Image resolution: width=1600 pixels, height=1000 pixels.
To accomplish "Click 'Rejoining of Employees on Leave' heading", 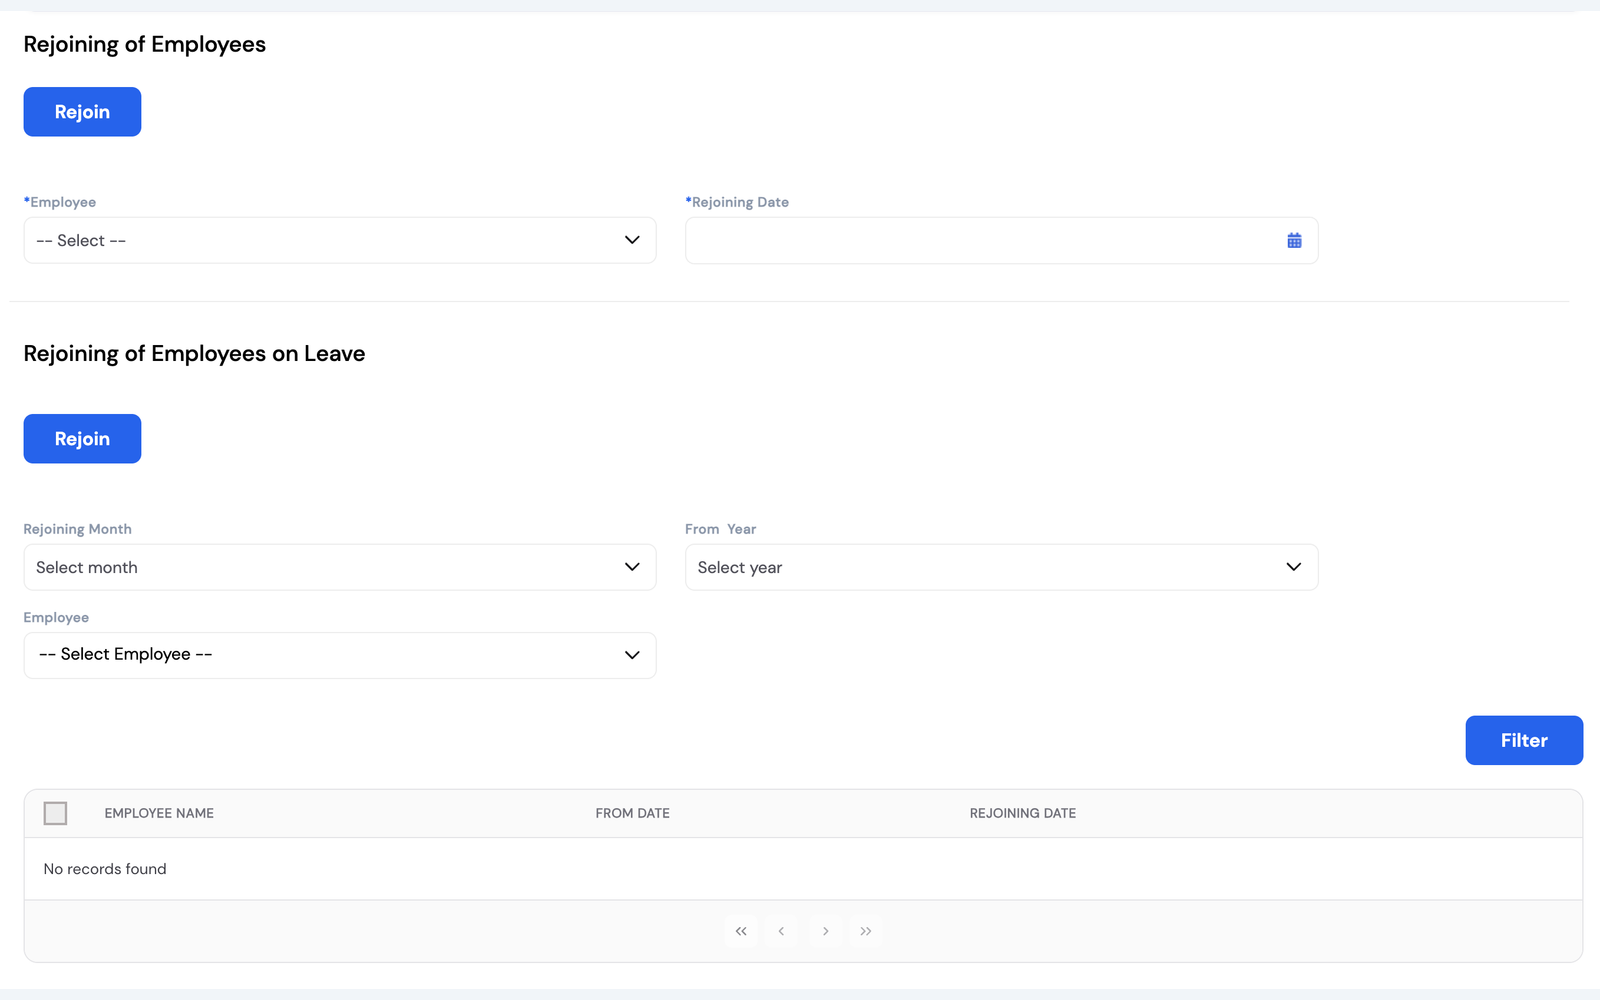I will coord(194,354).
